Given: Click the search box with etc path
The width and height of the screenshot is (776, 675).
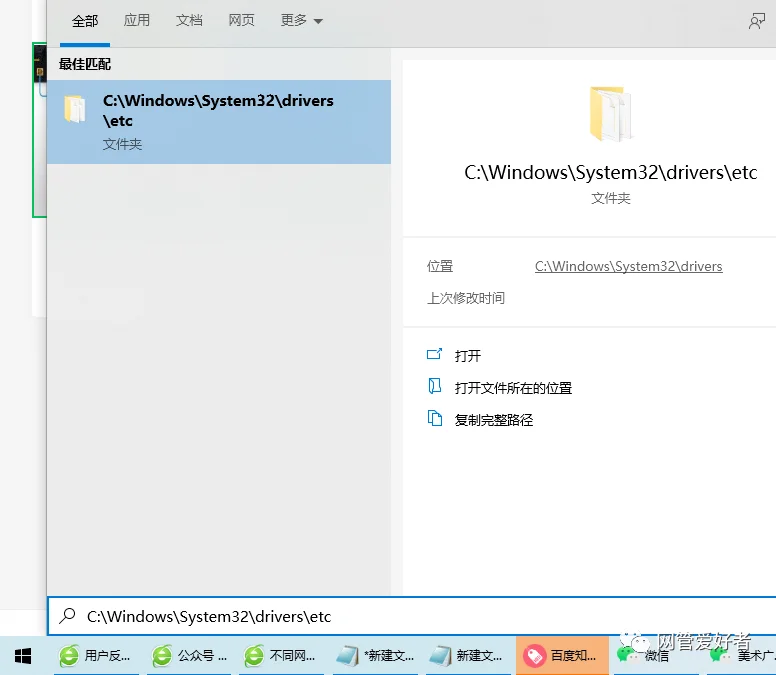Looking at the screenshot, I should tap(412, 616).
